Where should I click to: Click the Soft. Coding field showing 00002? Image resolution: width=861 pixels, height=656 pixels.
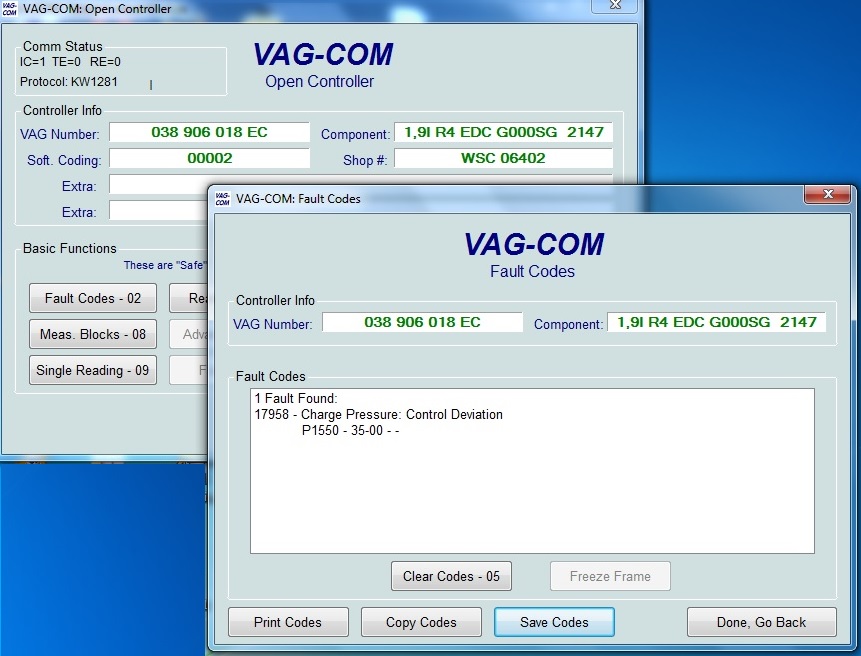pyautogui.click(x=209, y=158)
